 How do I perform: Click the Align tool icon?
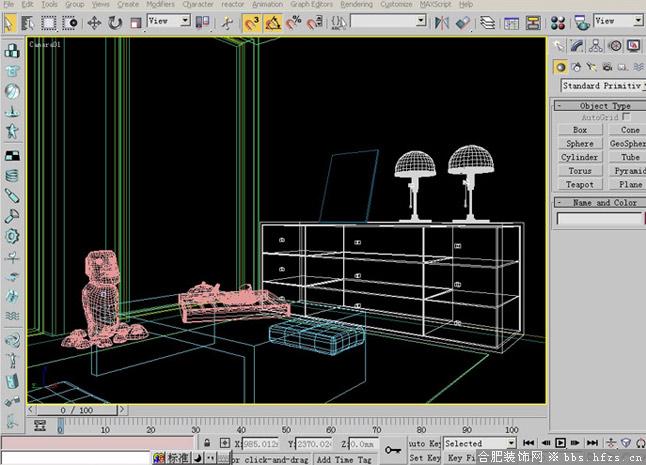click(463, 23)
